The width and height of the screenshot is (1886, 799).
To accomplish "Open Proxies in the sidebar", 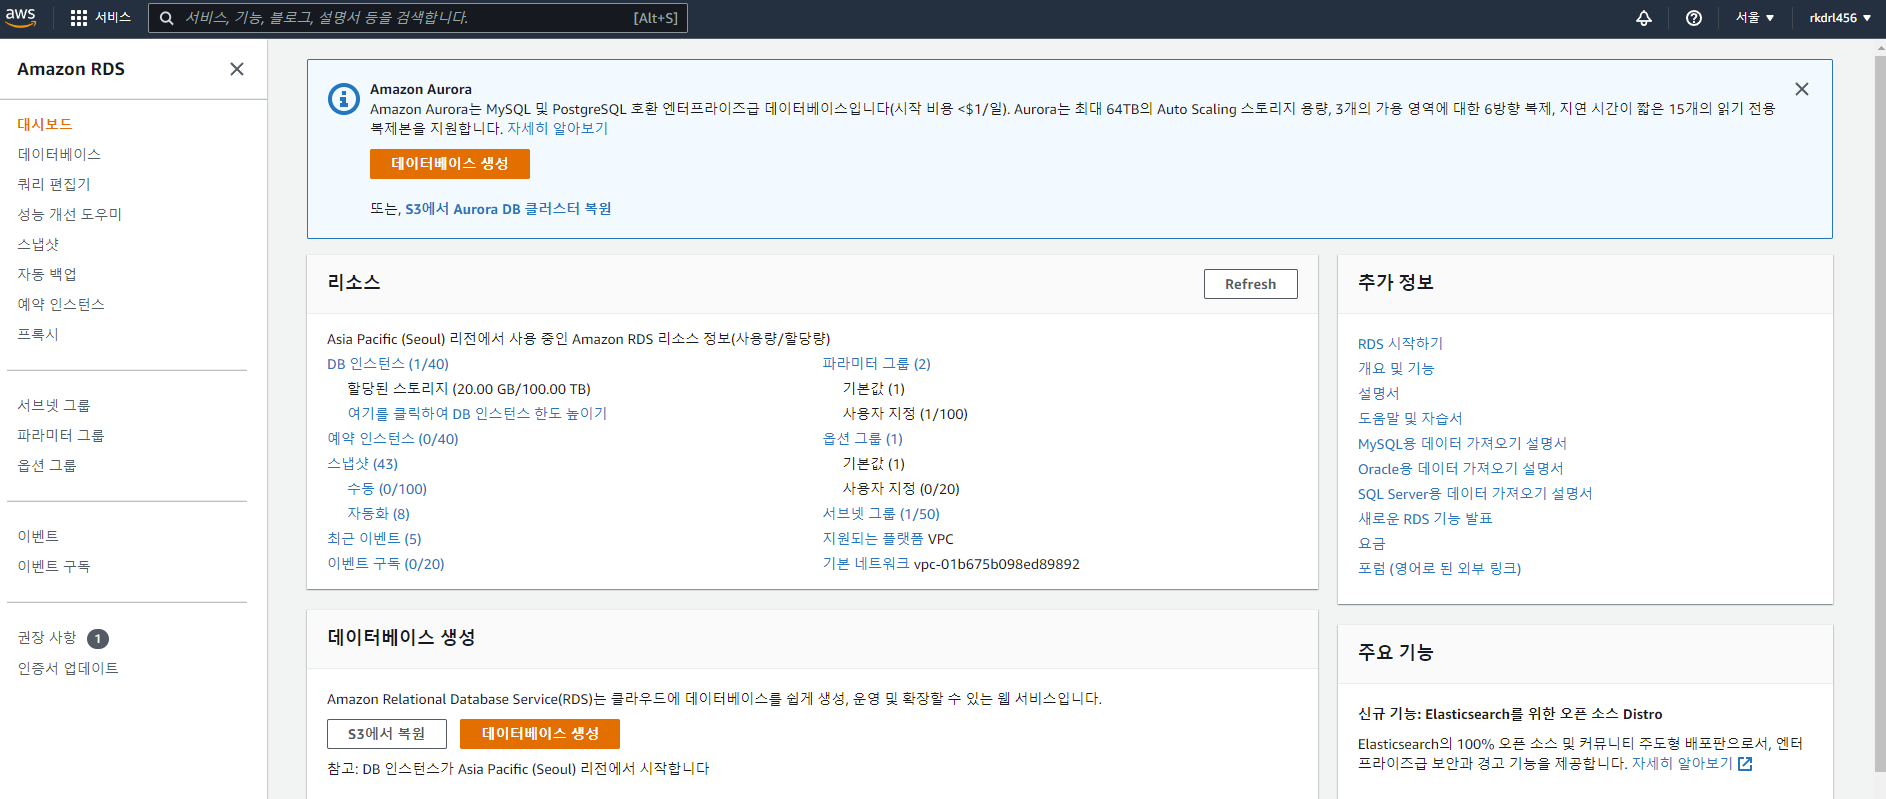I will [38, 334].
